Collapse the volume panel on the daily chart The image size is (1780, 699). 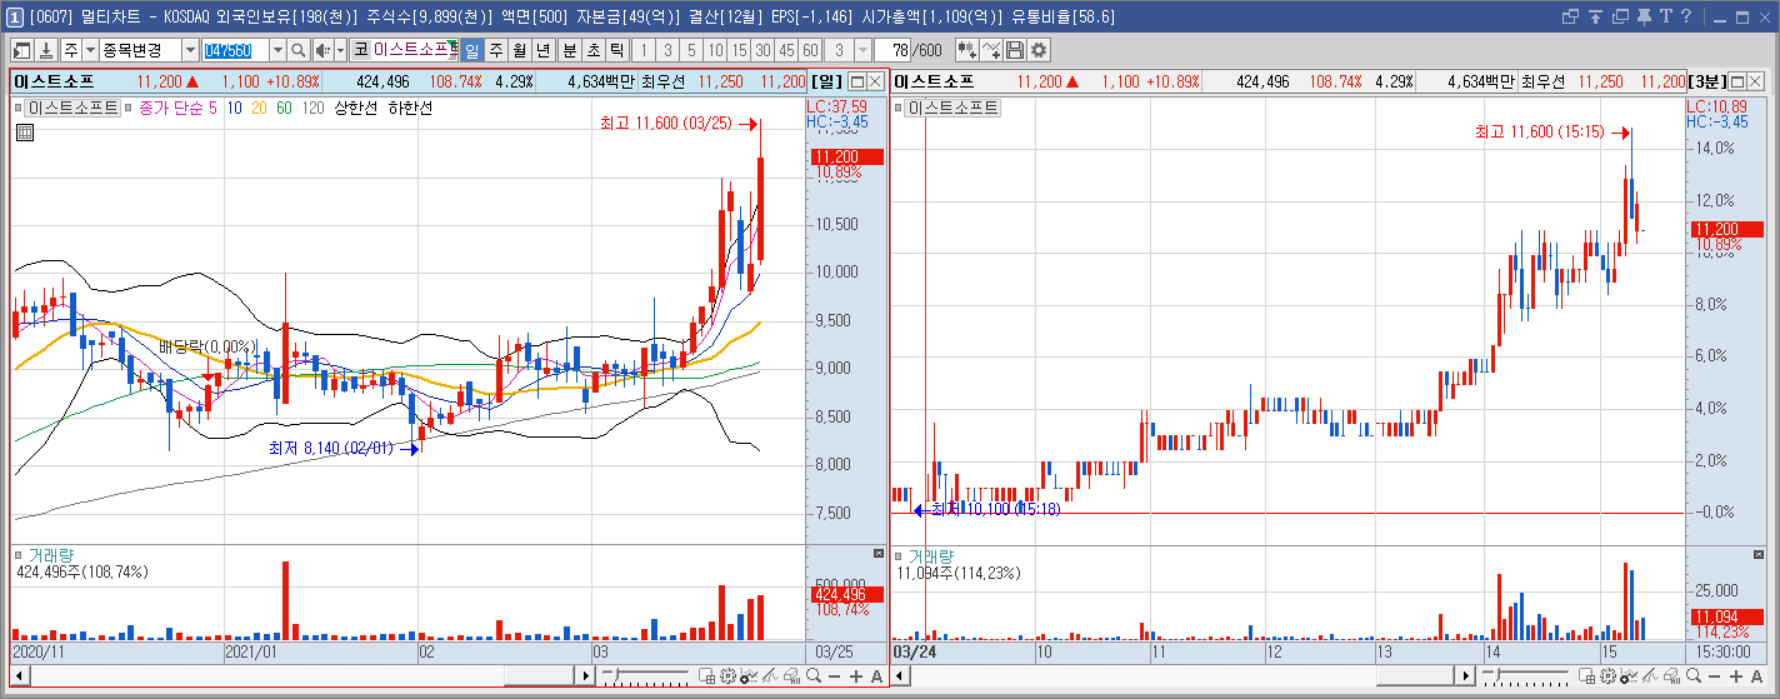coord(878,554)
